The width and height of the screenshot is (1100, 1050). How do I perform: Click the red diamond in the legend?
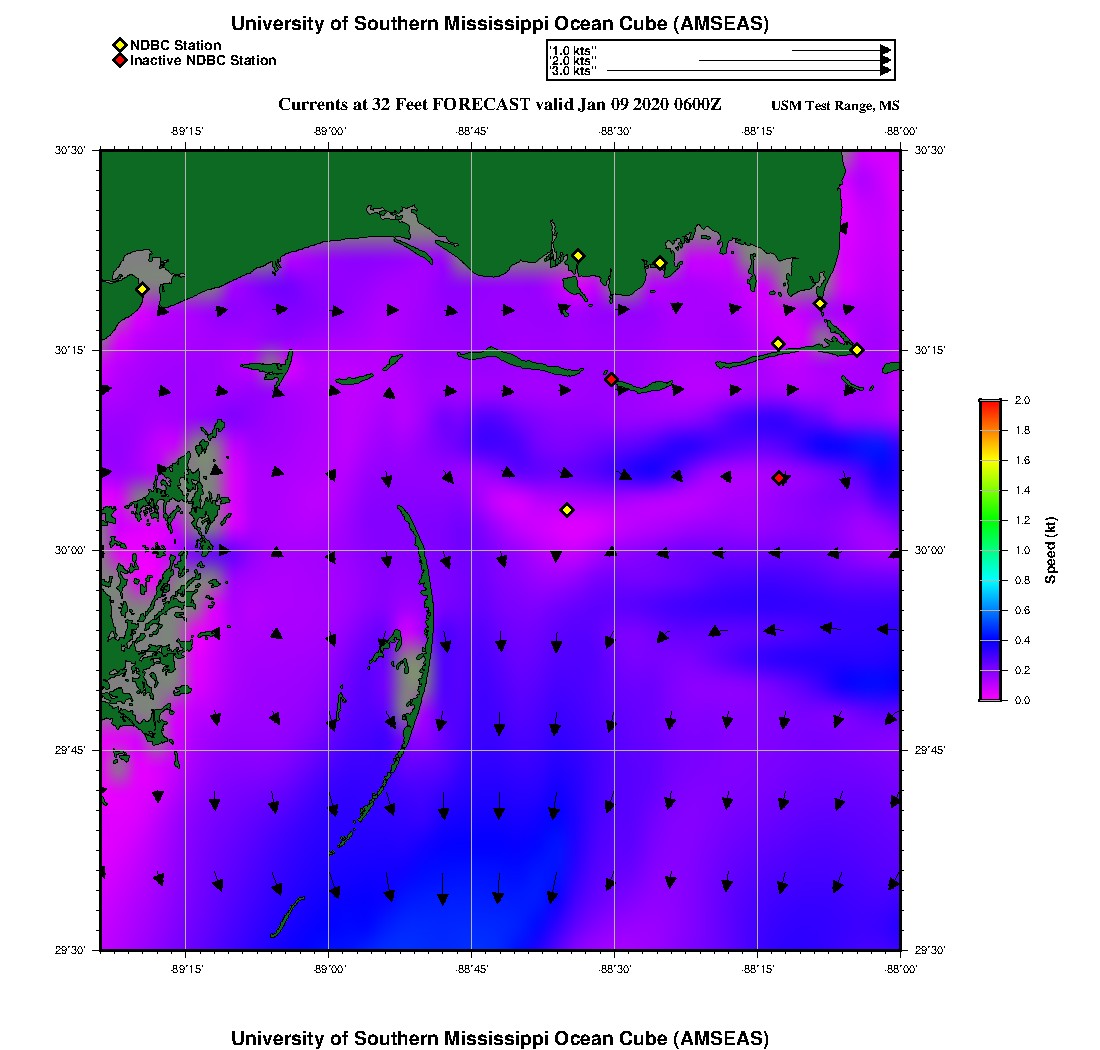click(x=119, y=60)
